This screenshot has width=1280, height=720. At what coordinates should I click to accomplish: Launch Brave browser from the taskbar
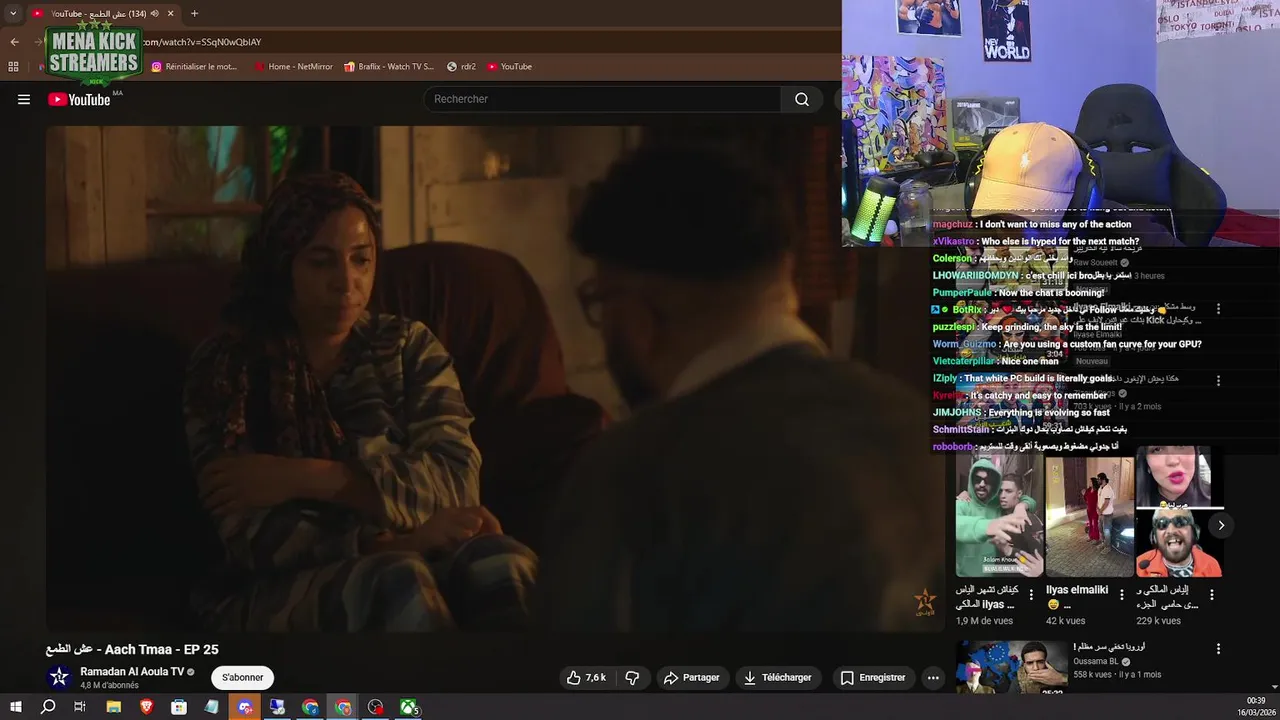(x=147, y=707)
